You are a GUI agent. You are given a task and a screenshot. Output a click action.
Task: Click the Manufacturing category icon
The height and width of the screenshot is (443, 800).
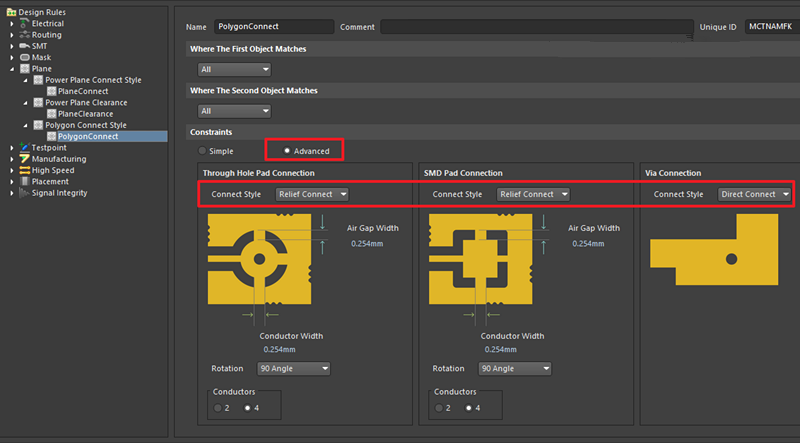click(x=24, y=159)
